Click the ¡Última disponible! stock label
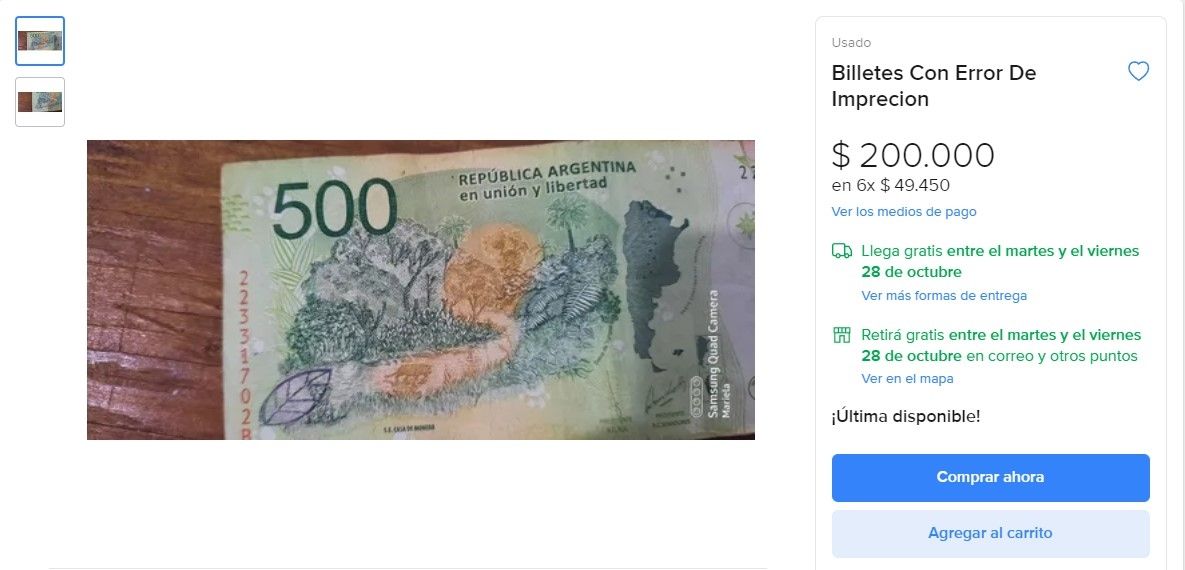The image size is (1185, 570). tap(906, 417)
